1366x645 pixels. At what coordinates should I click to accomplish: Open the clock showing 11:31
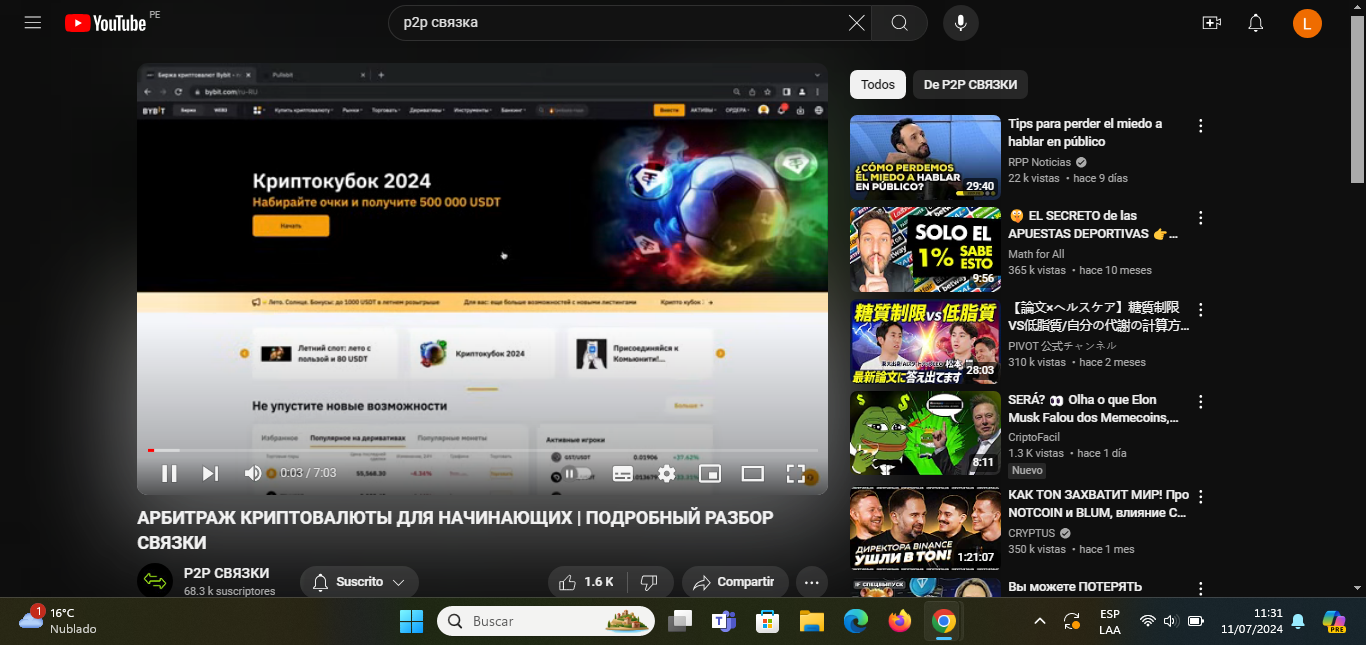[x=1252, y=621]
